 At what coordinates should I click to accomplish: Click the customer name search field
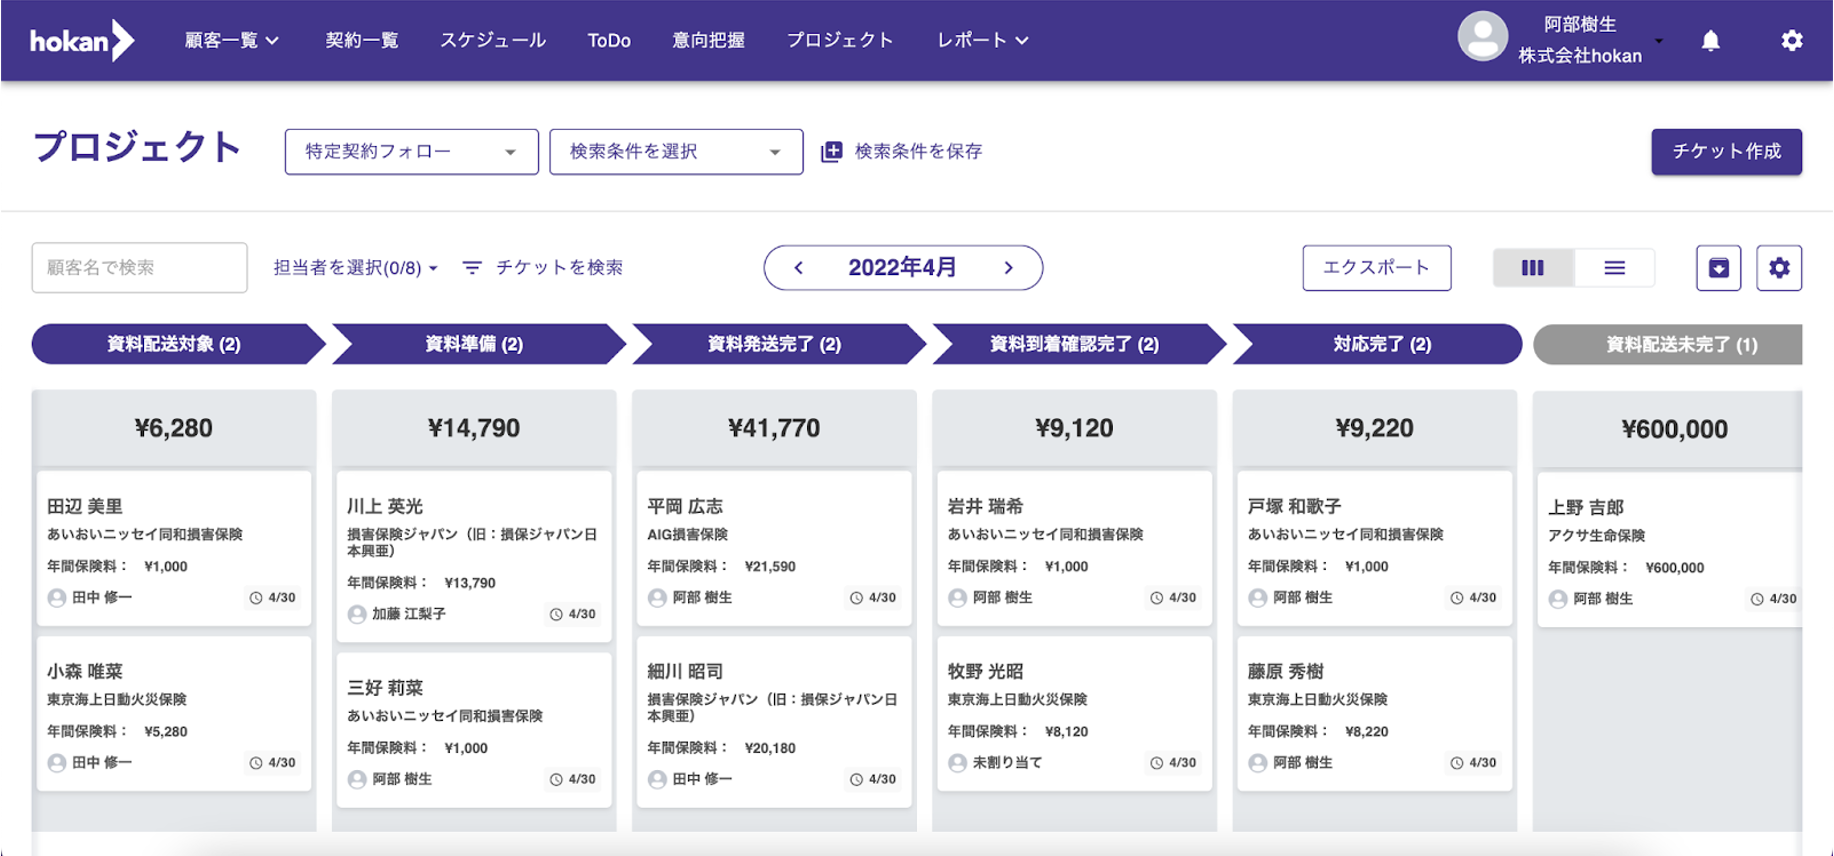[139, 268]
